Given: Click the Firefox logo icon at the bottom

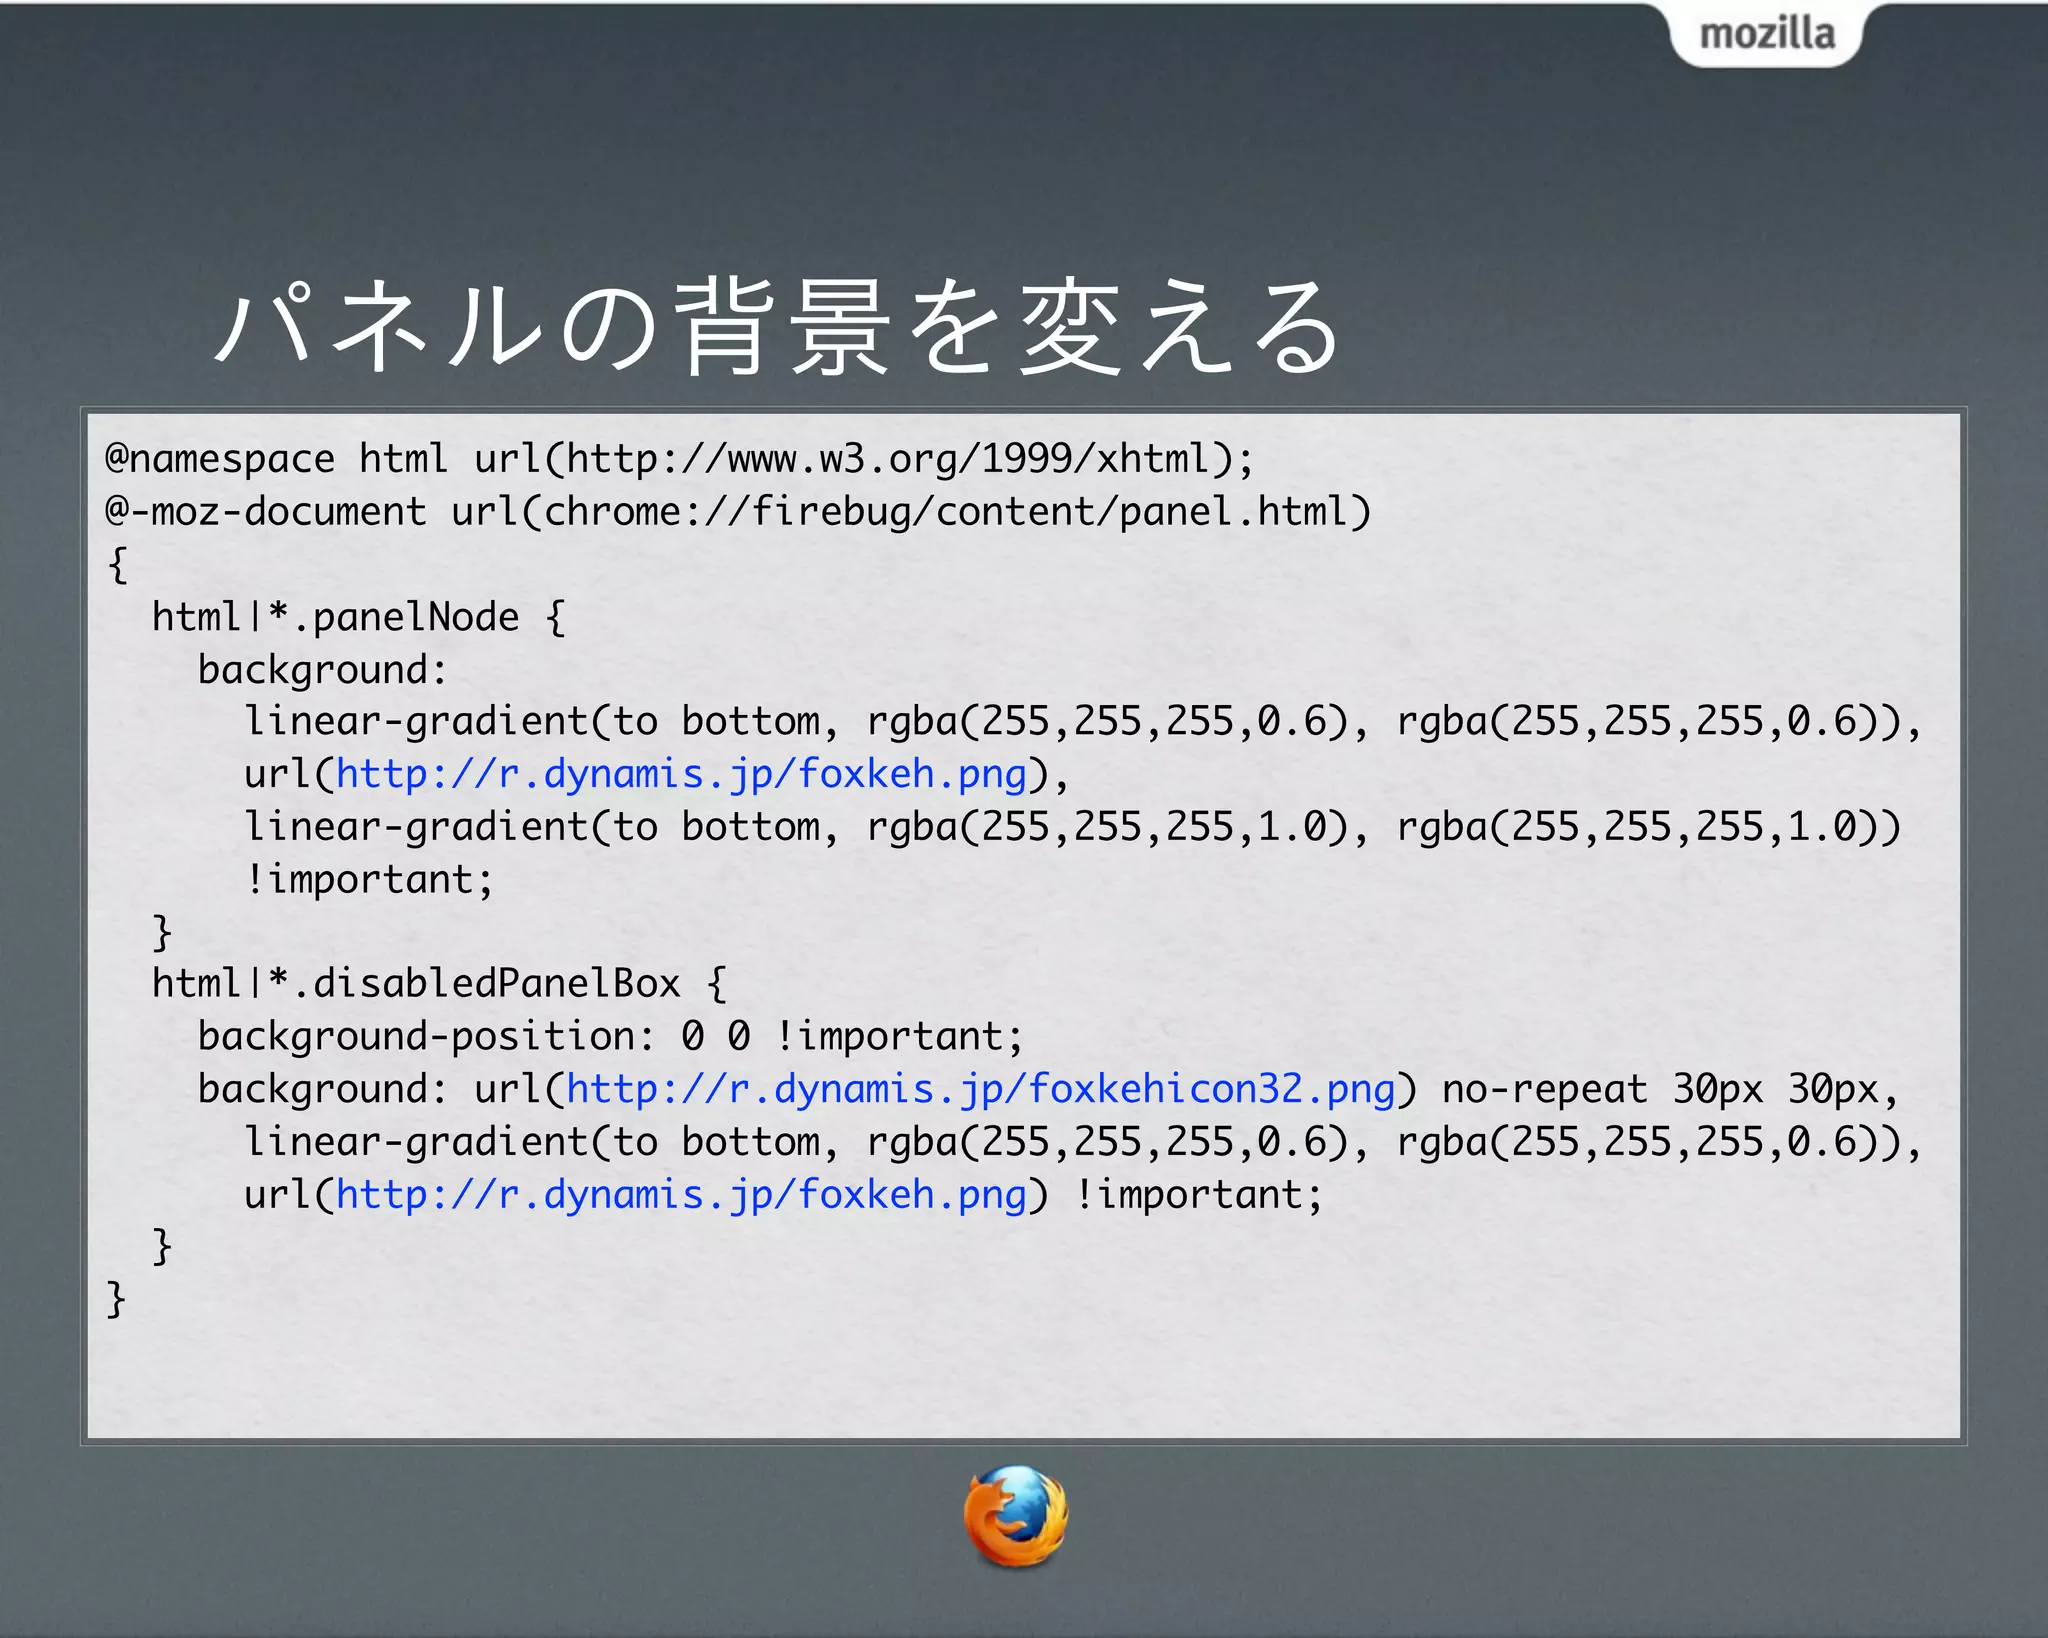Looking at the screenshot, I should [1016, 1516].
